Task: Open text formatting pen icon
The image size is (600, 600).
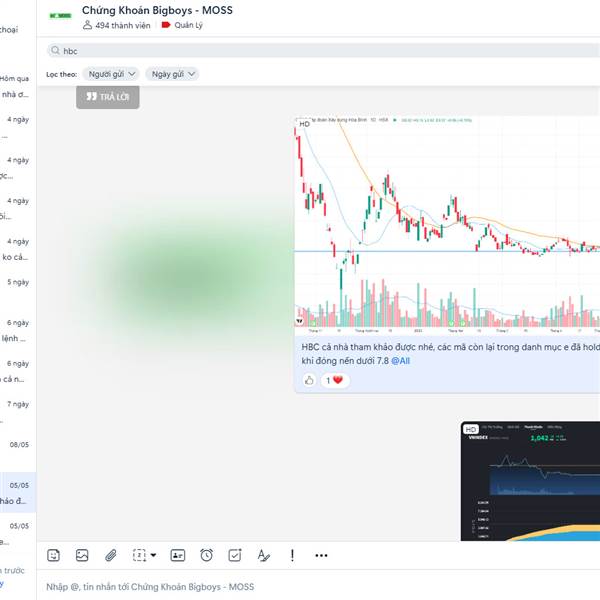Action: click(264, 555)
